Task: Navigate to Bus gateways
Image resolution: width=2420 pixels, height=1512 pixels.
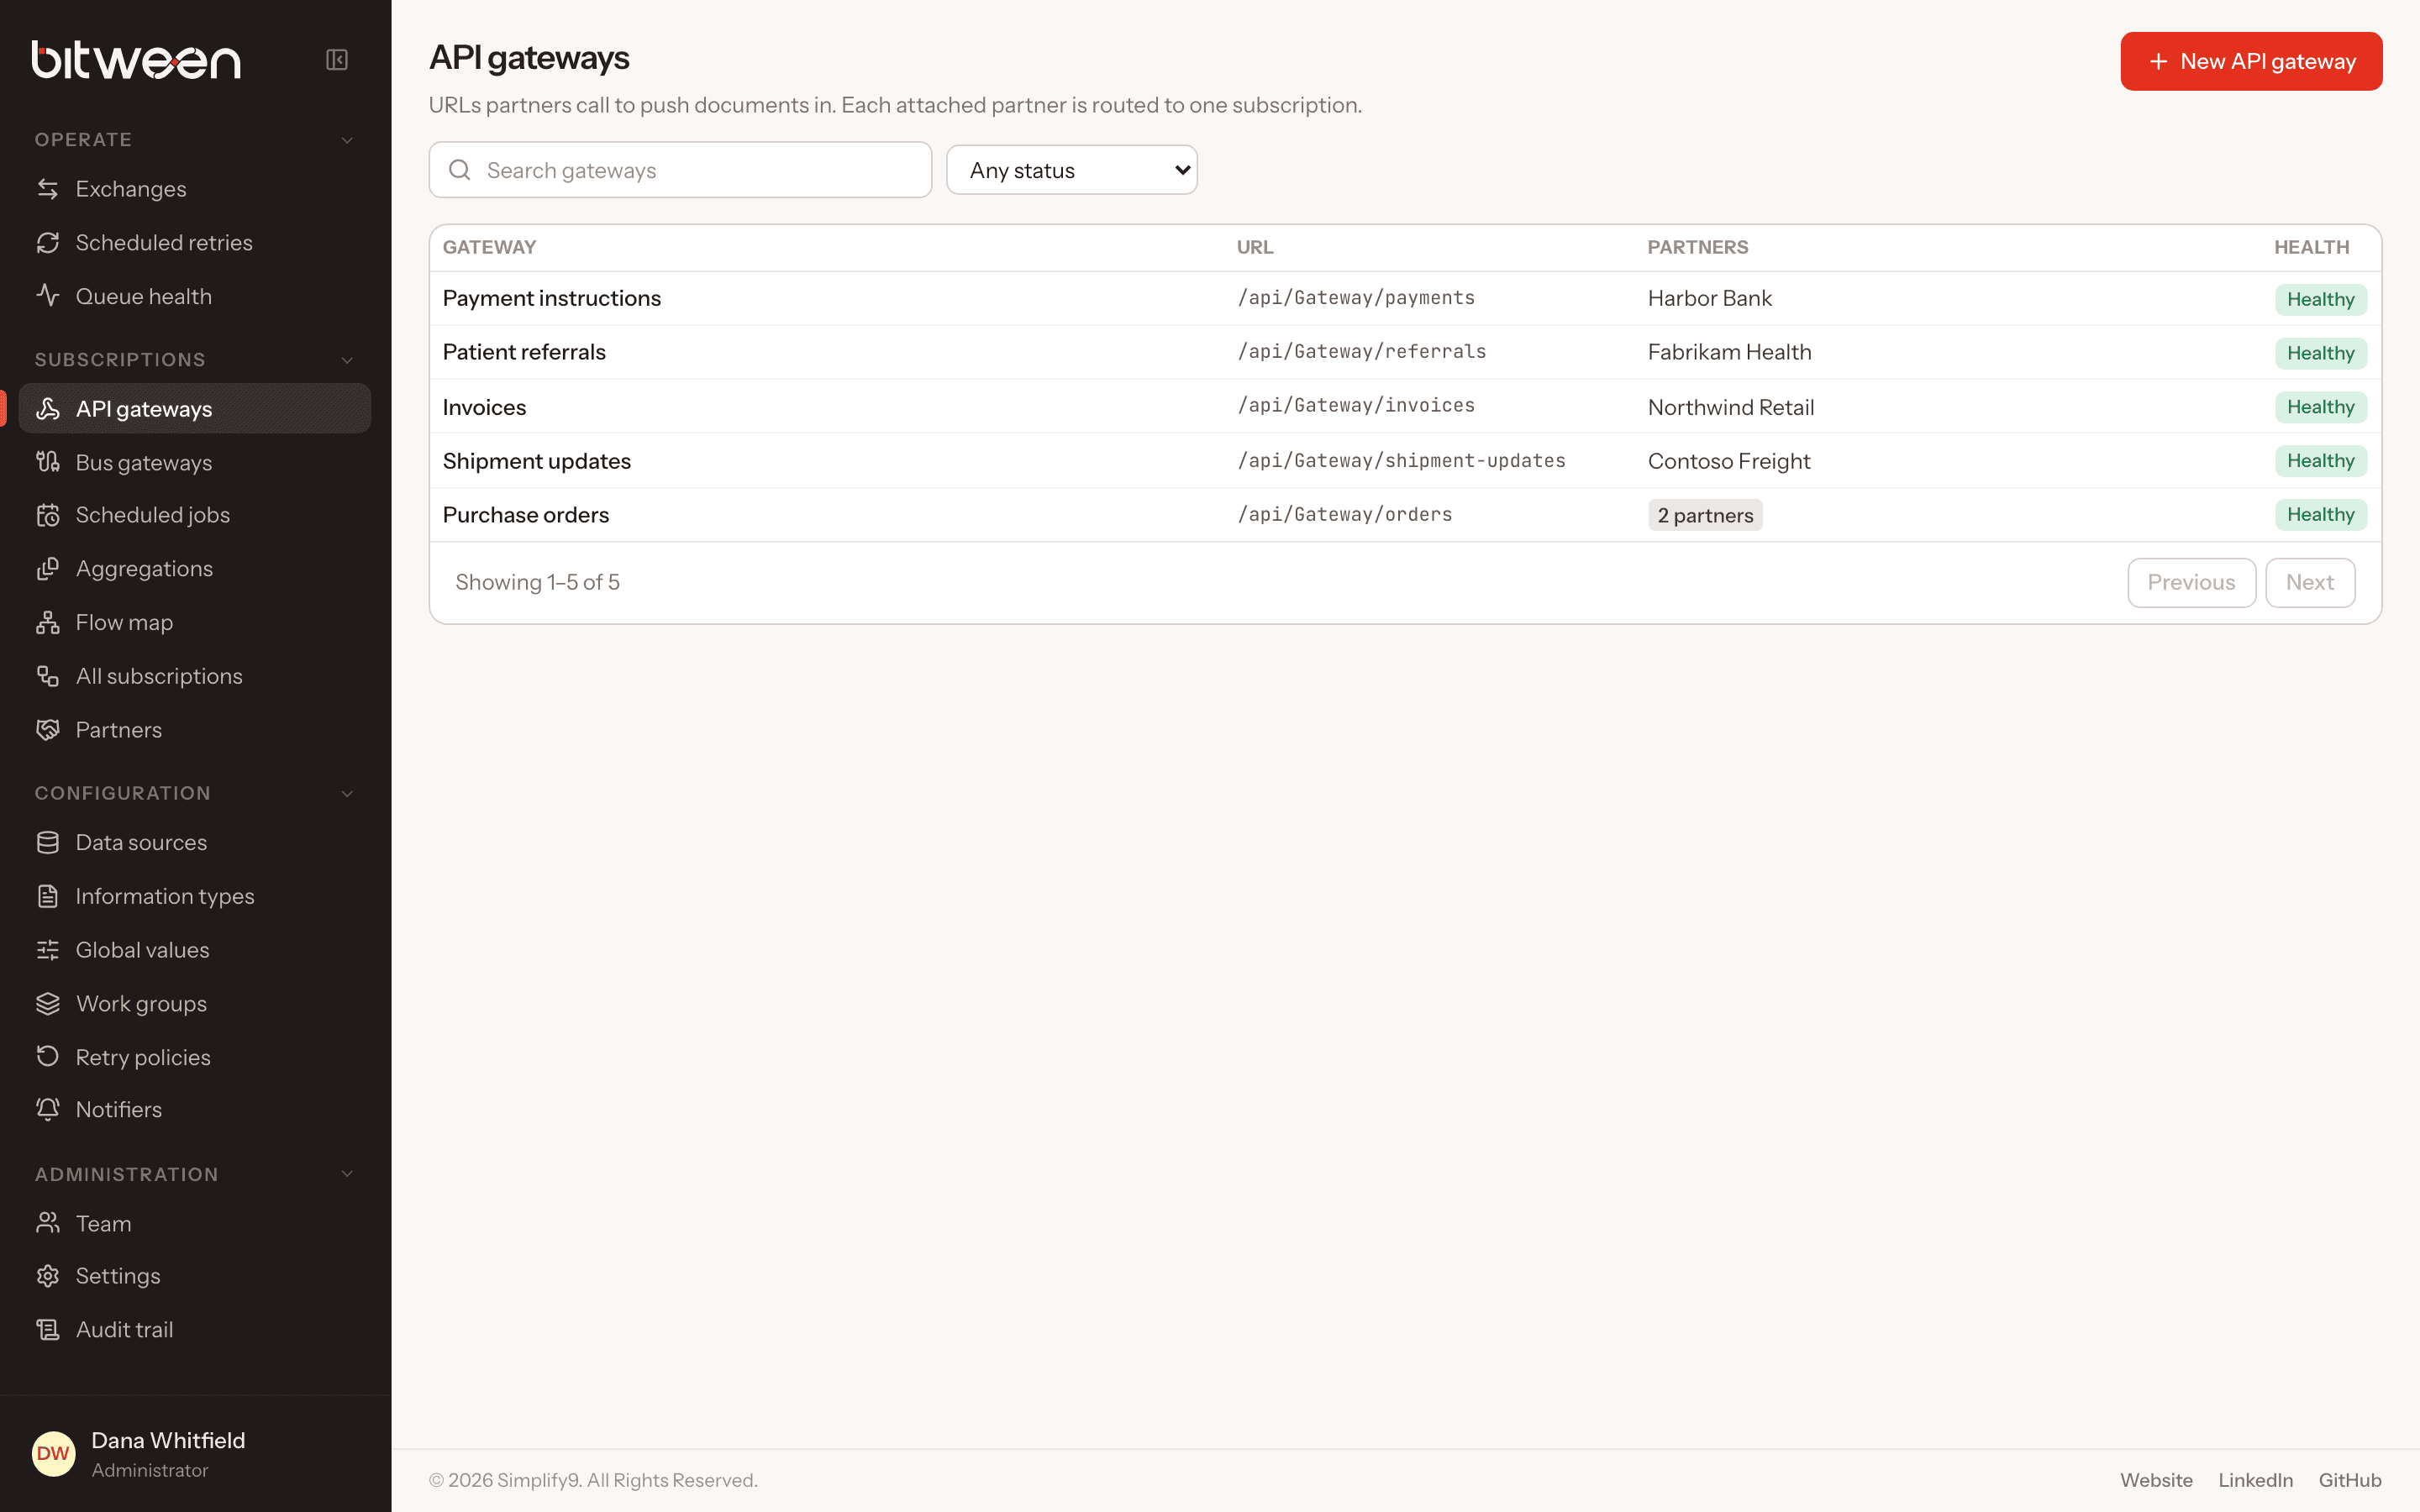Action: point(195,462)
